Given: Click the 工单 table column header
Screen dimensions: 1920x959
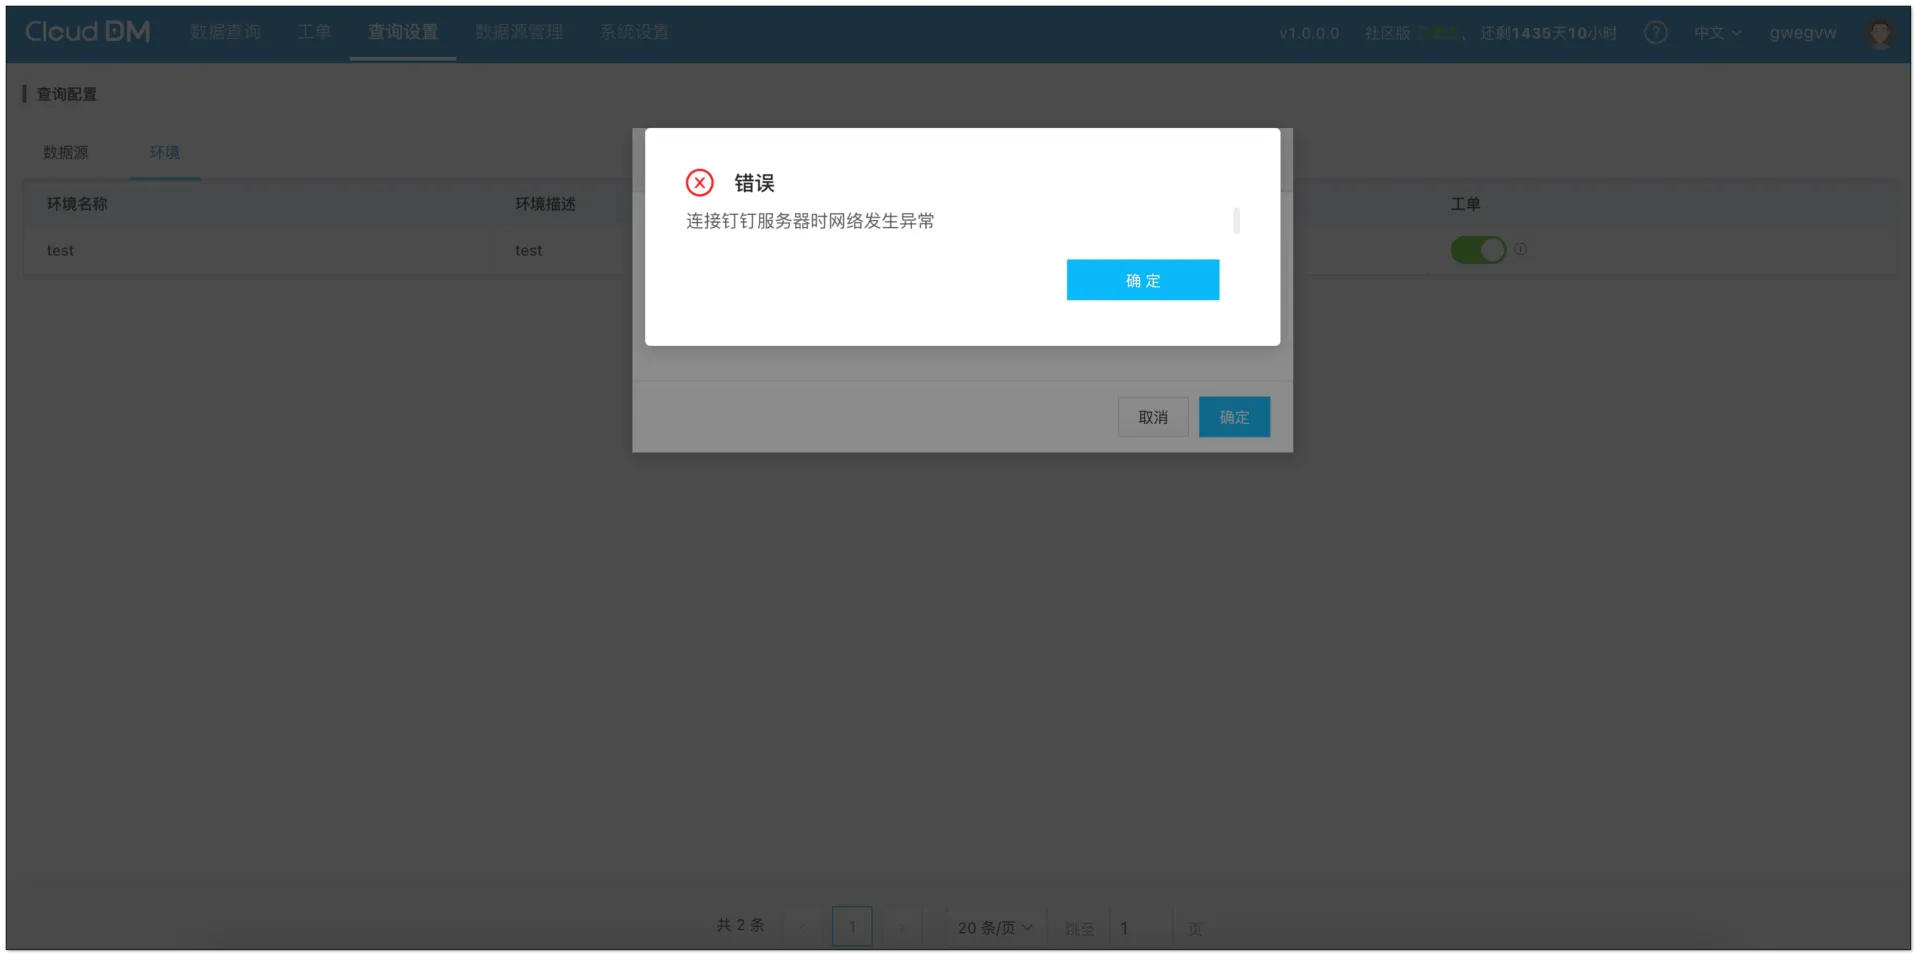Looking at the screenshot, I should pyautogui.click(x=1466, y=204).
